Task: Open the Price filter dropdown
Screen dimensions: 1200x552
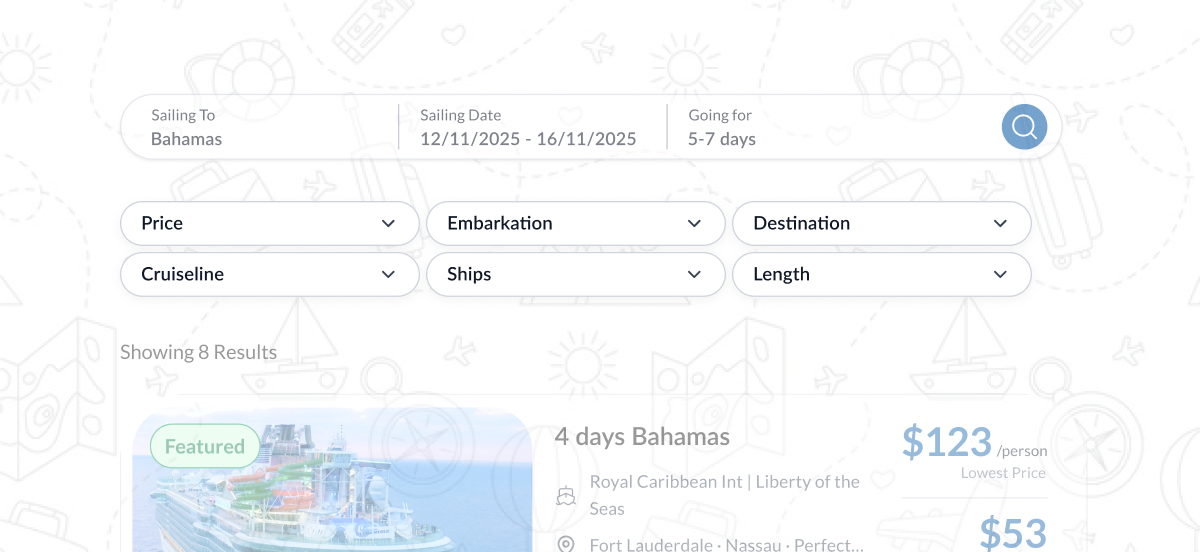Action: (x=269, y=223)
